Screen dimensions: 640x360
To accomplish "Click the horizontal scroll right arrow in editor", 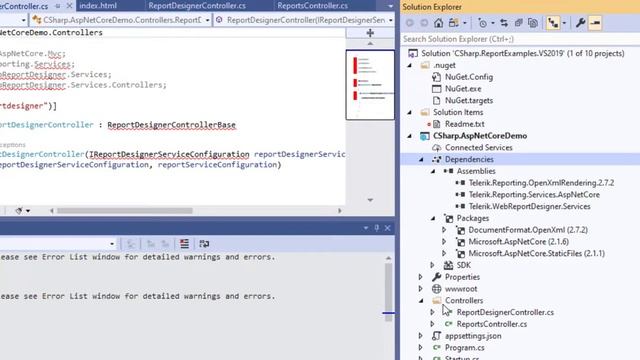I will click(x=340, y=211).
